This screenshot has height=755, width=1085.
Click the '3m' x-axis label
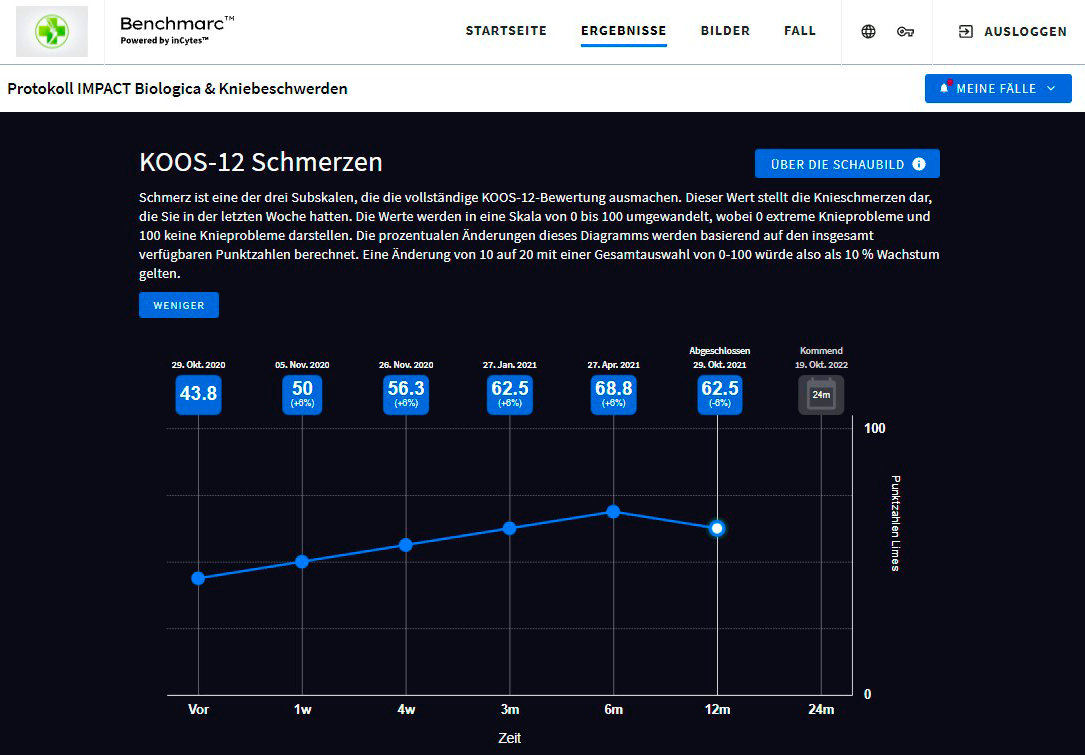tap(510, 709)
